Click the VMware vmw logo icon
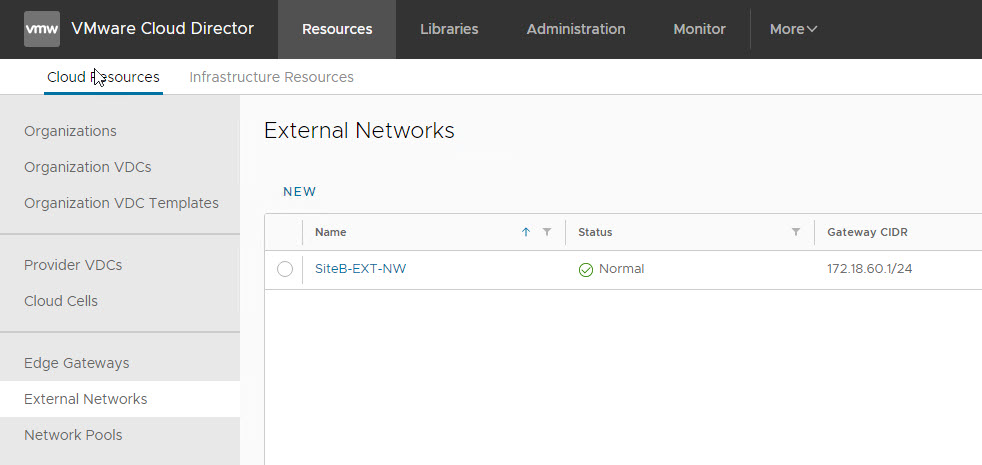The image size is (982, 465). (x=42, y=29)
